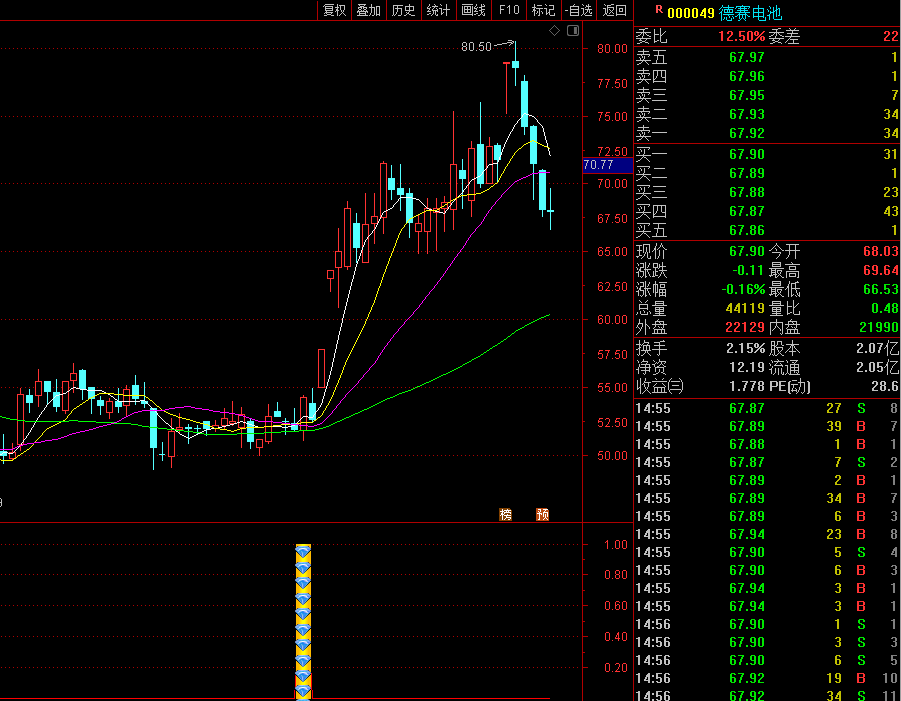This screenshot has width=901, height=701.
Task: Click the 榜 badge on chart
Action: click(x=506, y=514)
